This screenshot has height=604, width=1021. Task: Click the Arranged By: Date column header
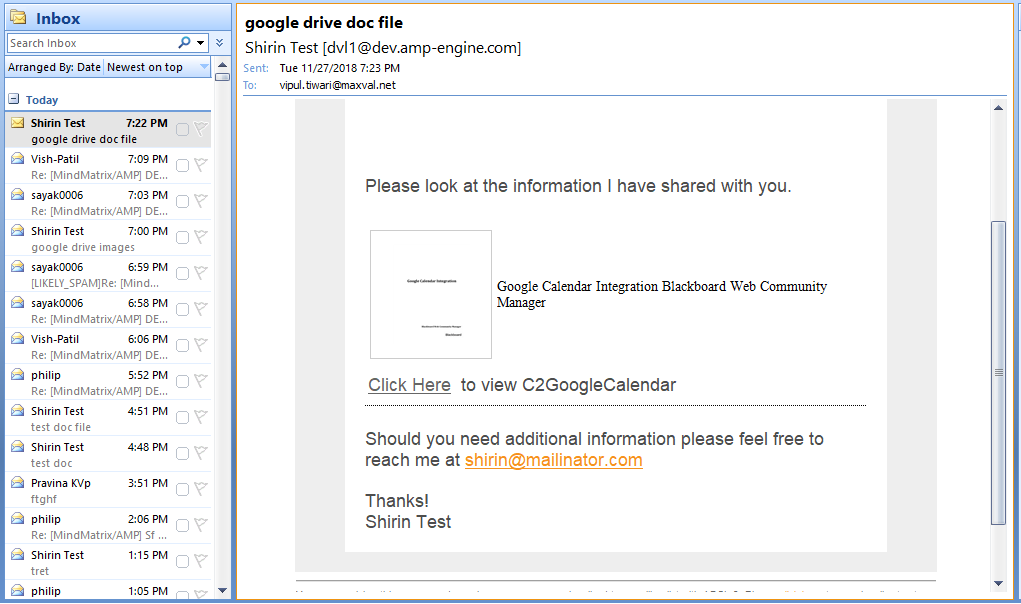(x=54, y=67)
